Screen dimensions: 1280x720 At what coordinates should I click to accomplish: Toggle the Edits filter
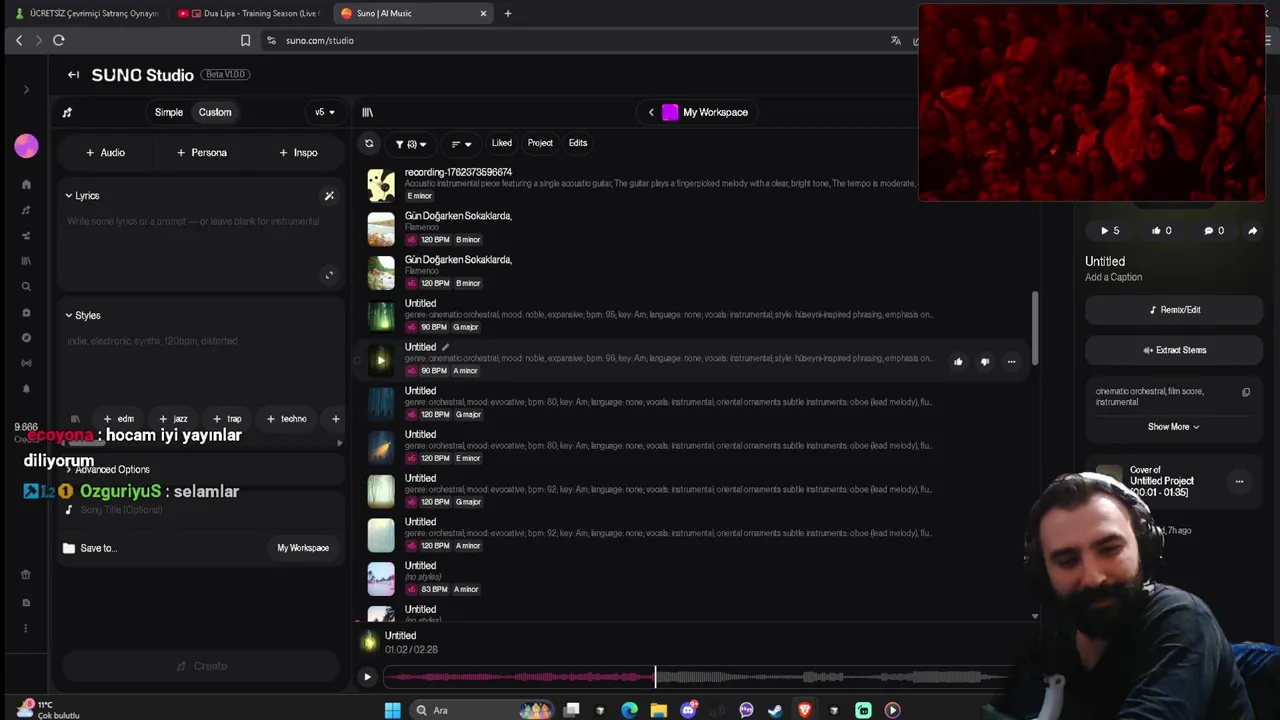tap(578, 143)
